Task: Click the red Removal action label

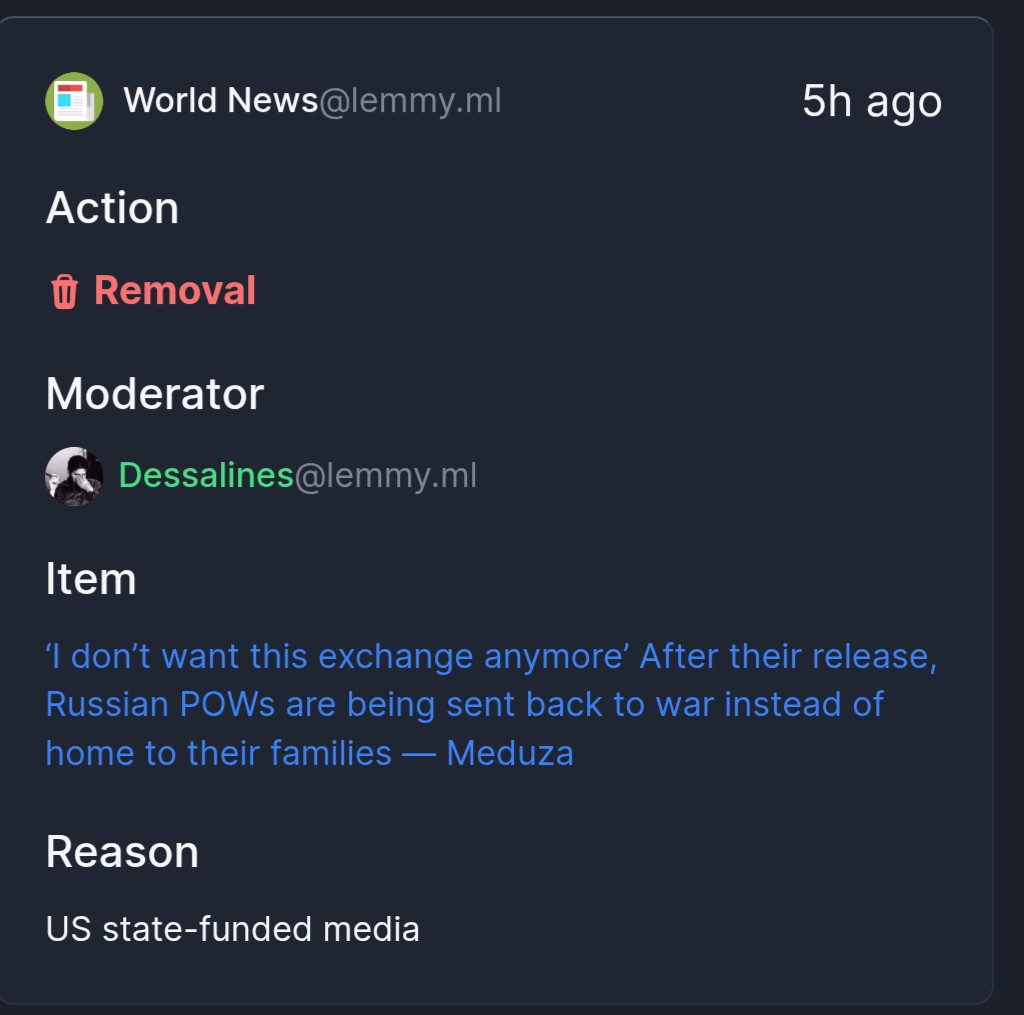Action: [174, 290]
